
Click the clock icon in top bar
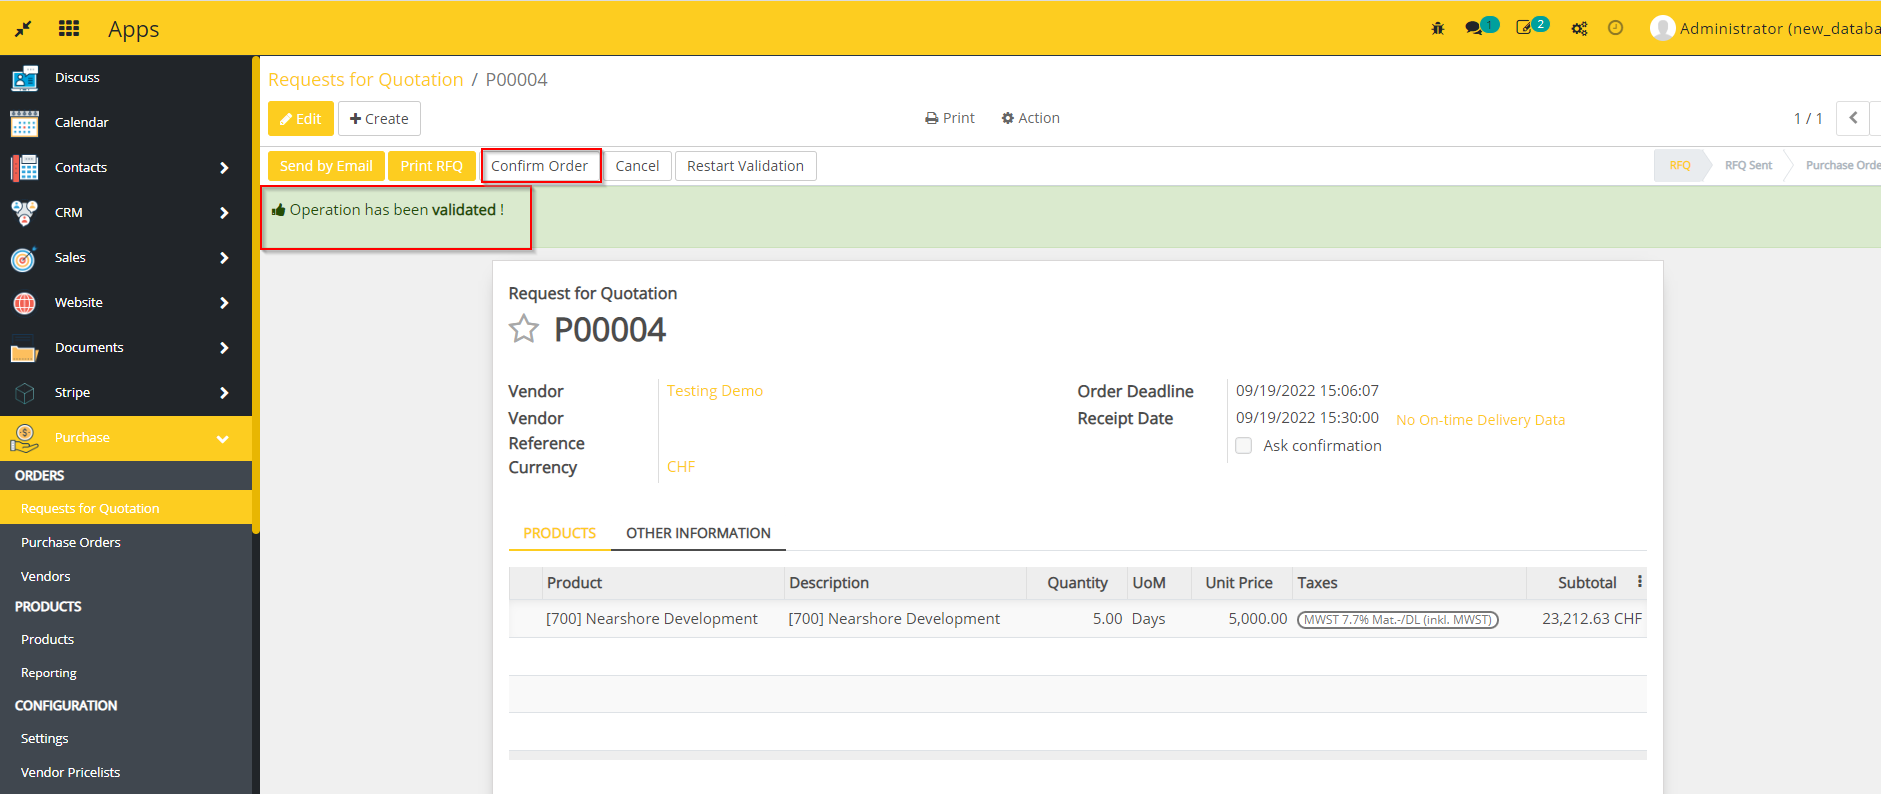point(1615,28)
